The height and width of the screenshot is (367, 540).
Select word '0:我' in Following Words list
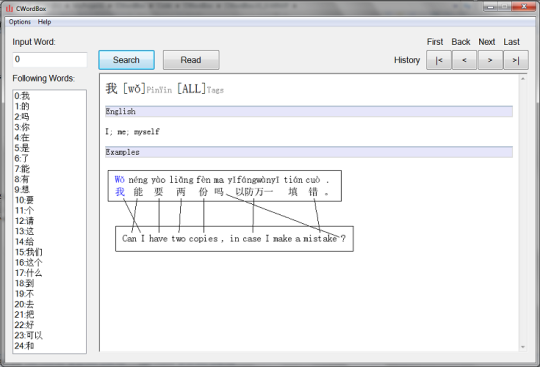(22, 96)
